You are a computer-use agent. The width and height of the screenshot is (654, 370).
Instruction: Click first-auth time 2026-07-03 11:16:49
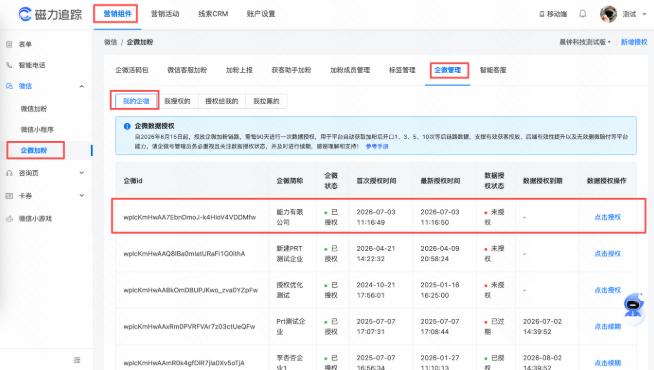[x=376, y=217]
